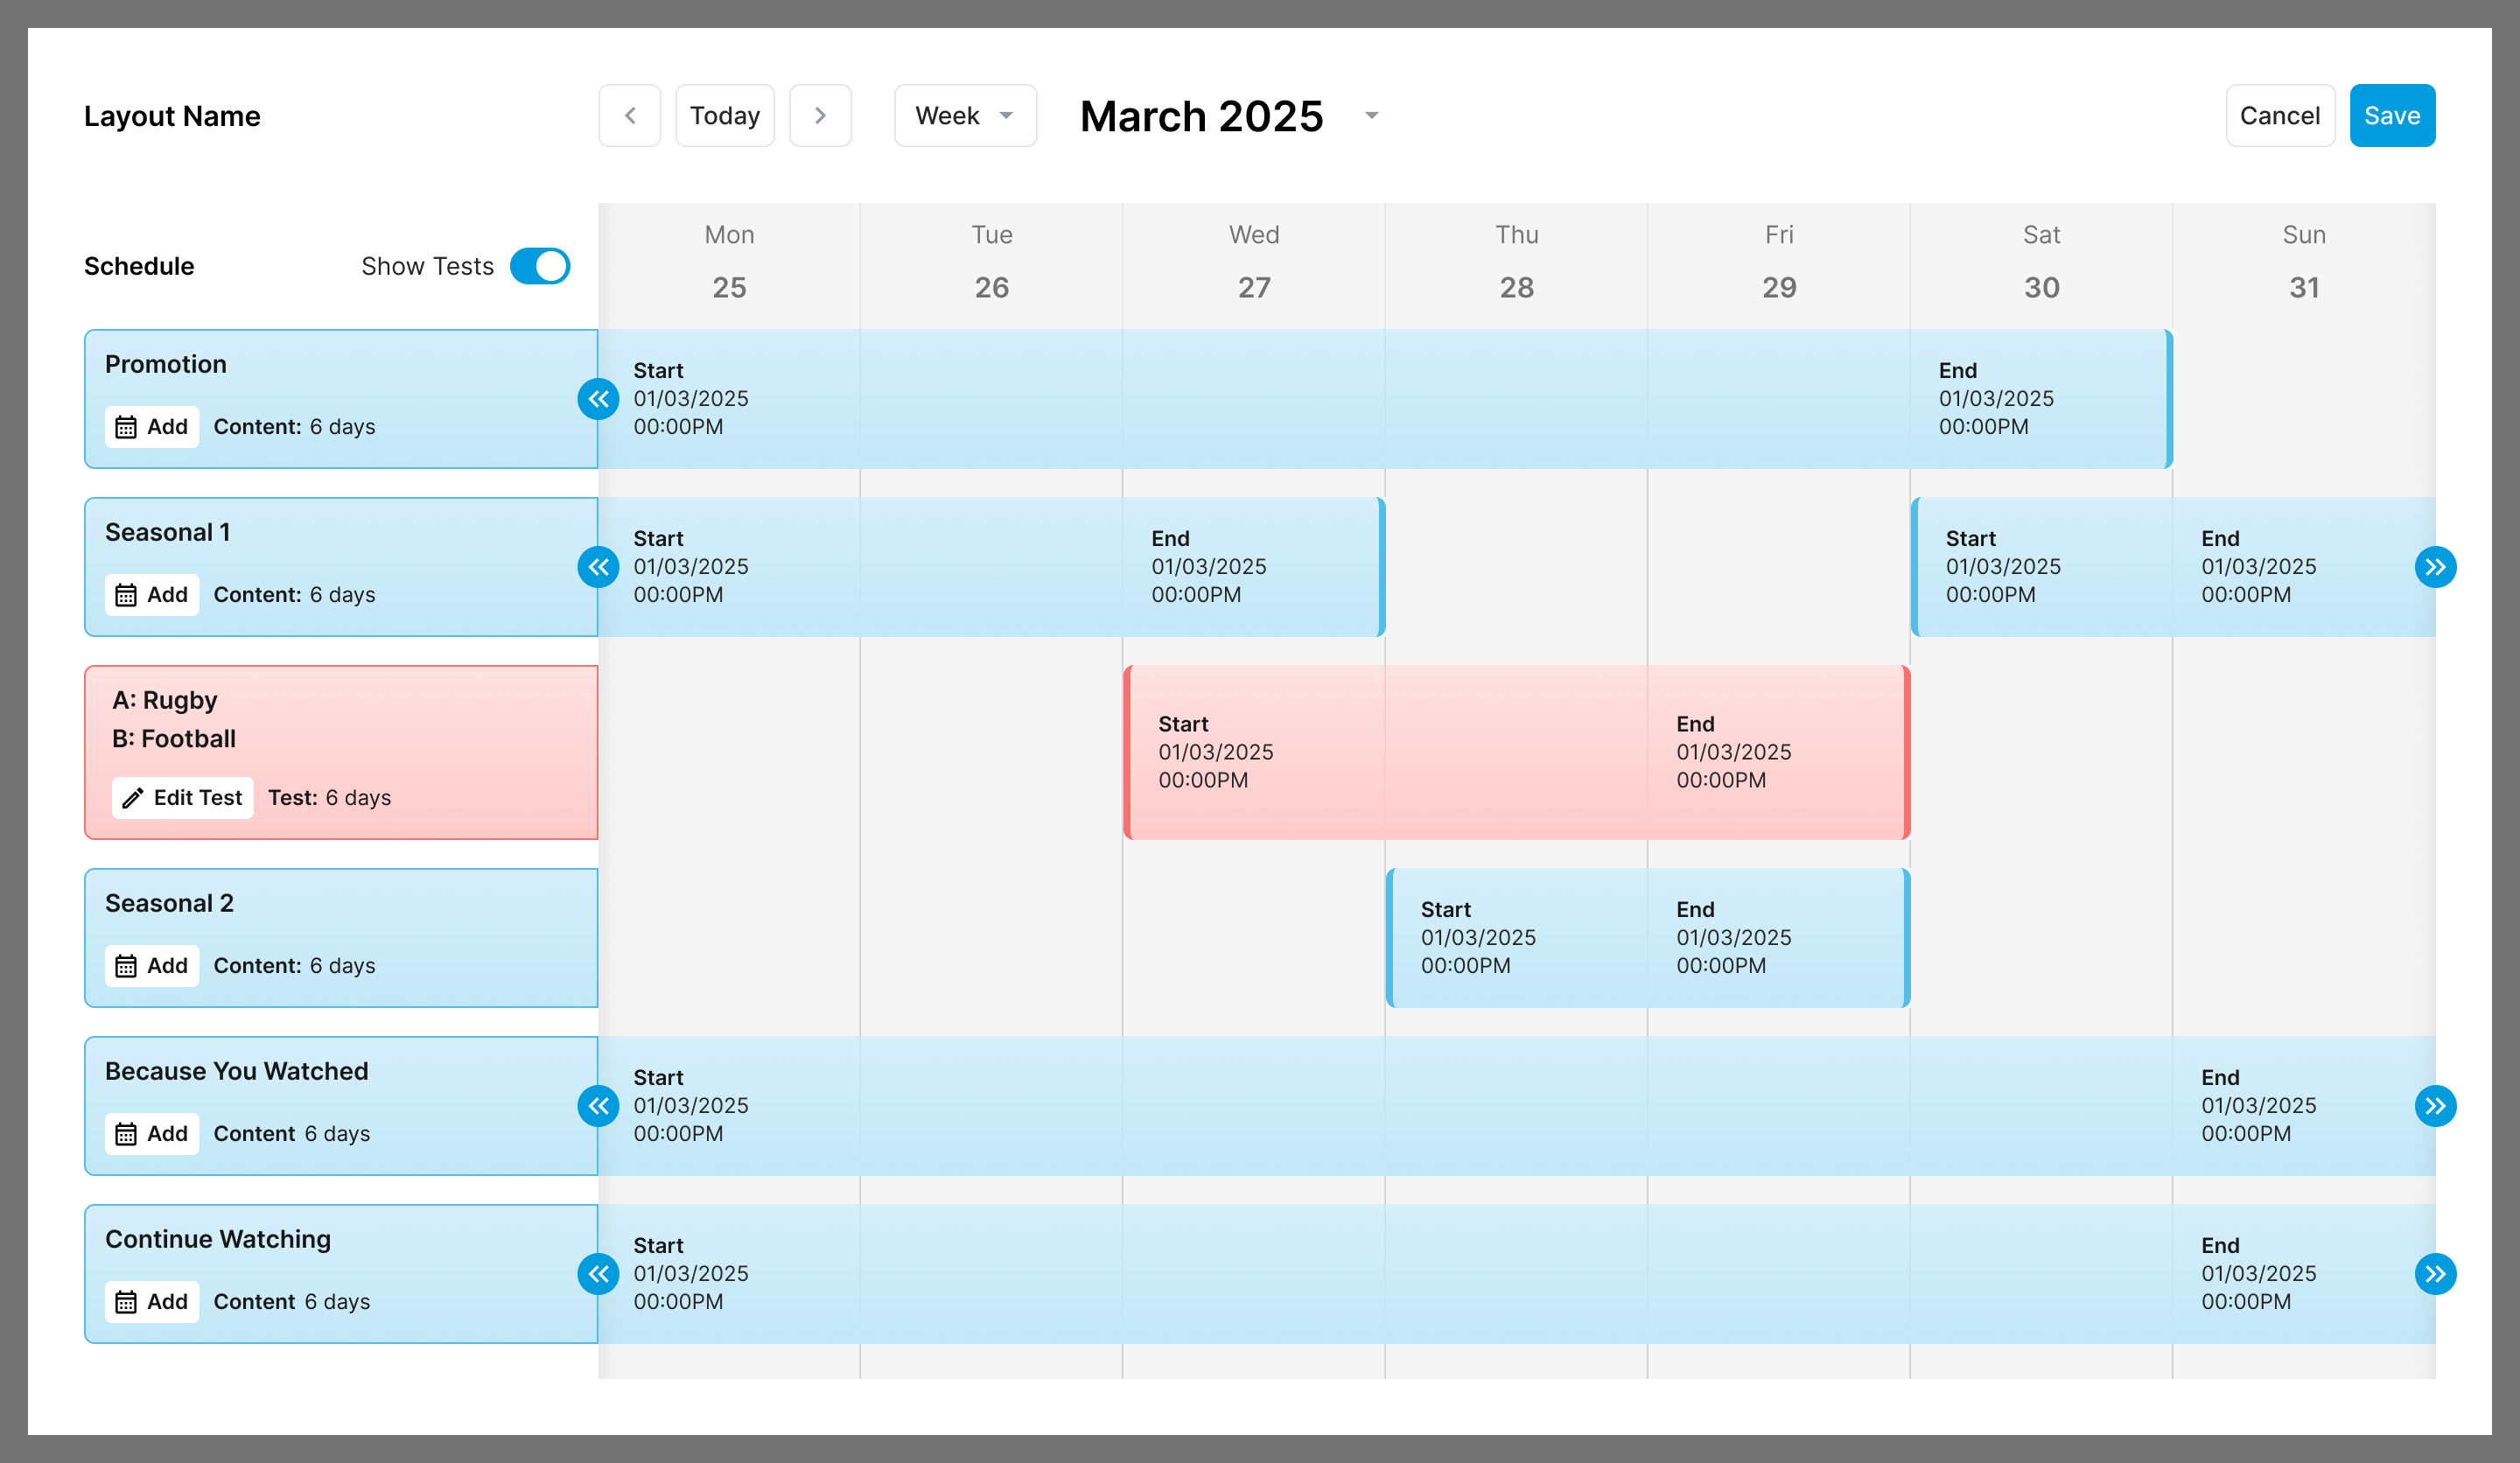Viewport: 2520px width, 1463px height.
Task: Click Seasonal 1 row's right double-chevron icon
Action: point(2435,567)
